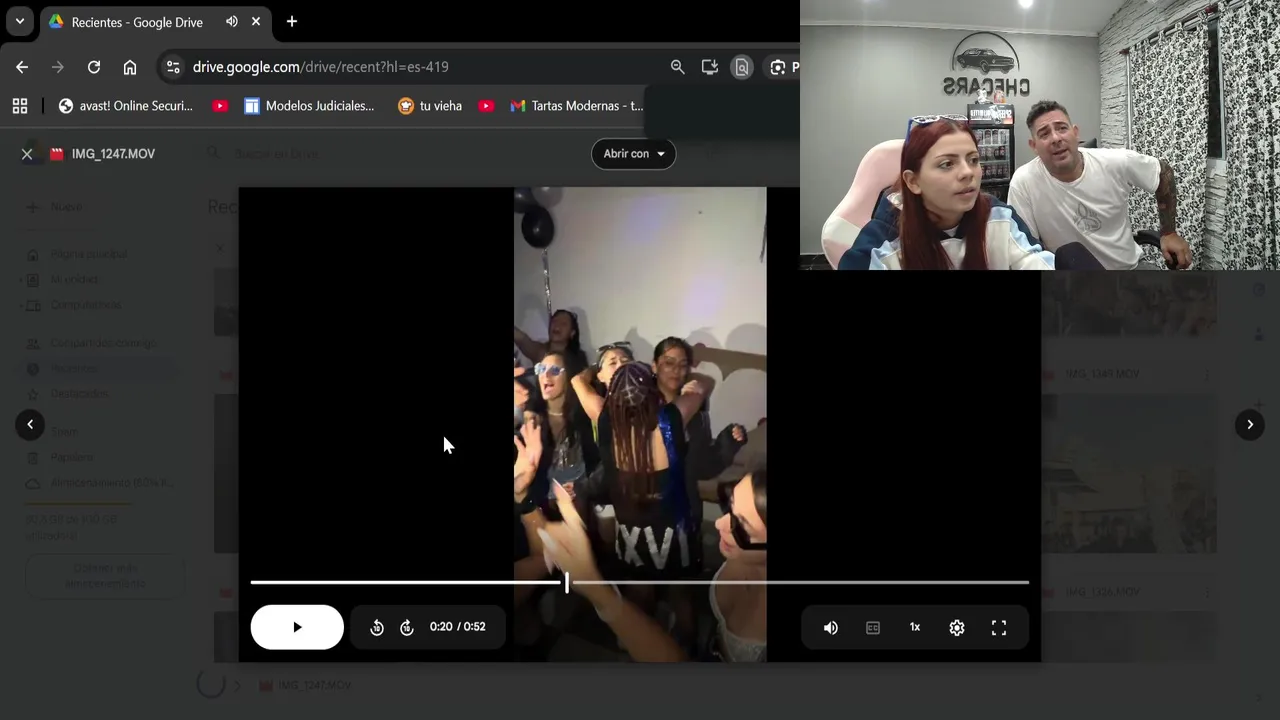Click the 0:20 / 0:52 time display
This screenshot has width=1280, height=720.
coord(458,627)
